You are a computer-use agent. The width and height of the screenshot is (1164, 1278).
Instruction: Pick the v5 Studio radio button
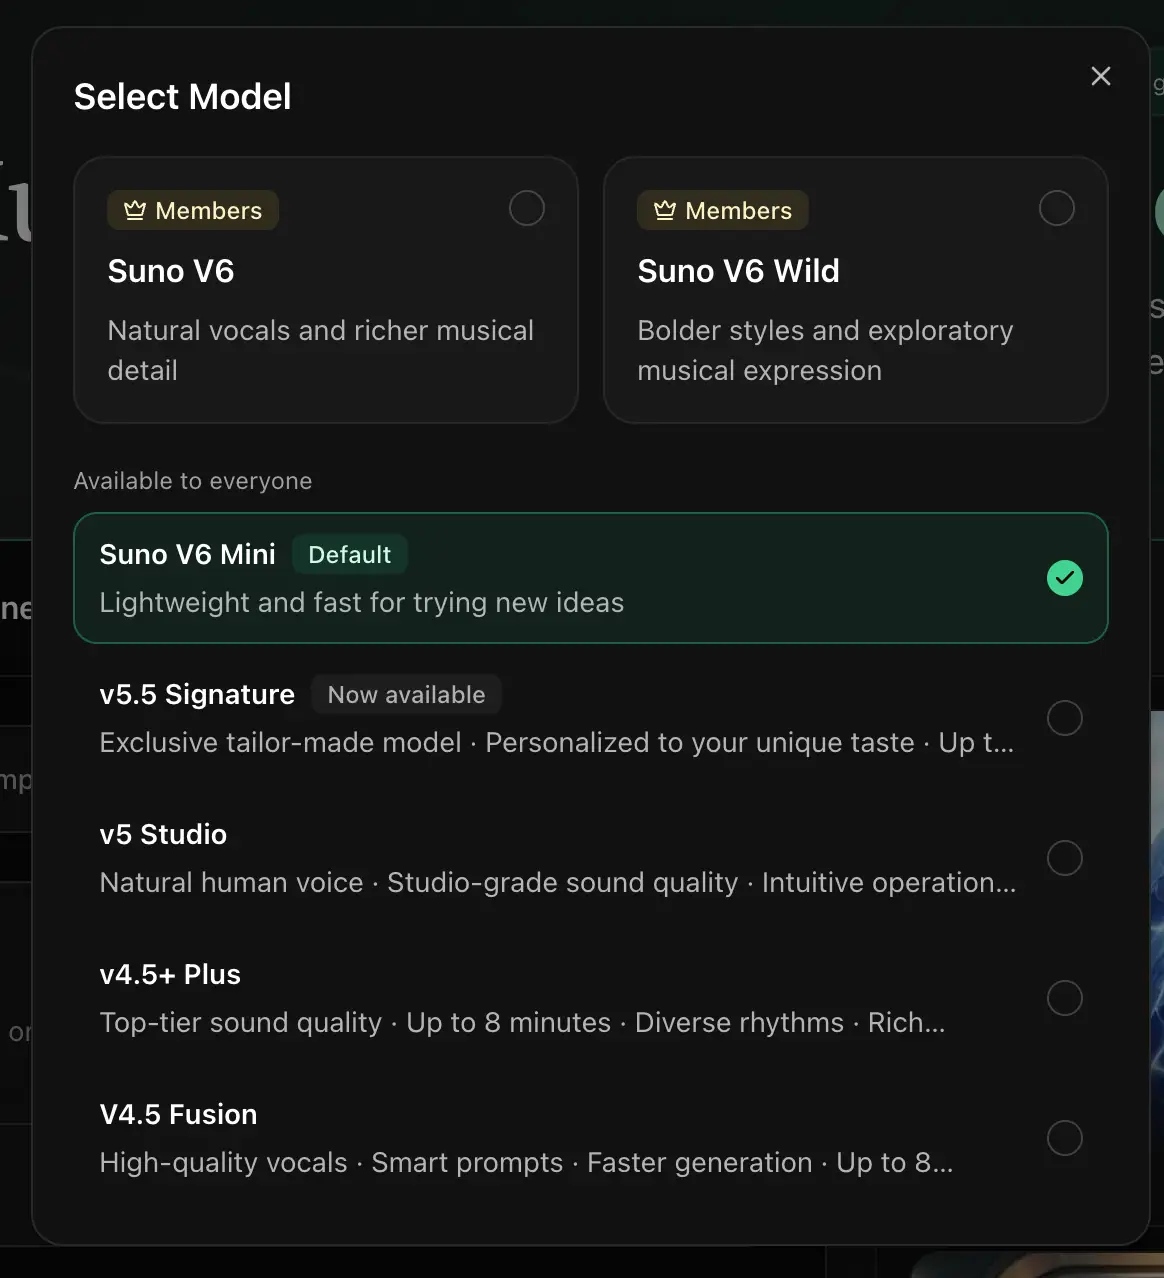point(1065,858)
